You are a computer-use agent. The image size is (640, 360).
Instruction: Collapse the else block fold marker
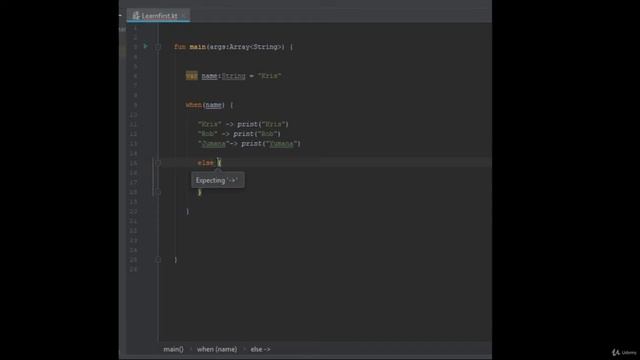coord(158,163)
